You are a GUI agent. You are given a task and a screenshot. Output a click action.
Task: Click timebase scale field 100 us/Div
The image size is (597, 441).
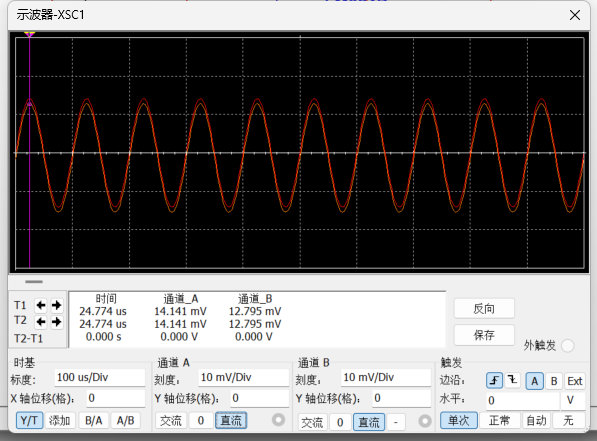click(99, 377)
